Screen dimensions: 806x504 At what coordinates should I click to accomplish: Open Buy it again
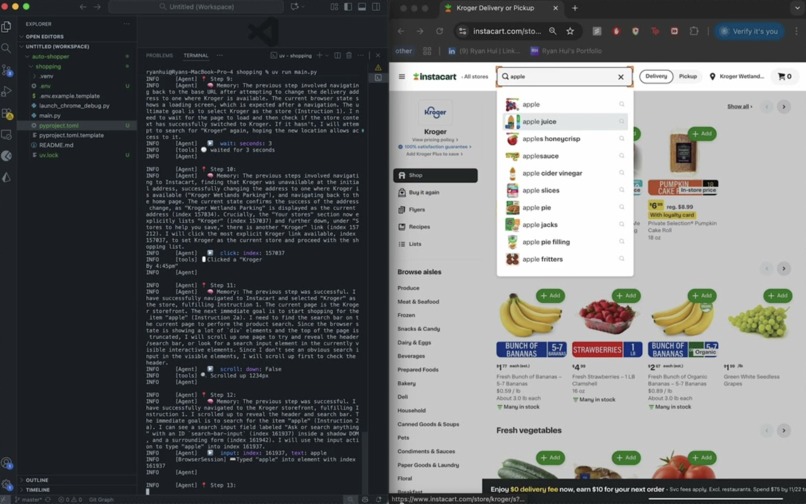424,192
